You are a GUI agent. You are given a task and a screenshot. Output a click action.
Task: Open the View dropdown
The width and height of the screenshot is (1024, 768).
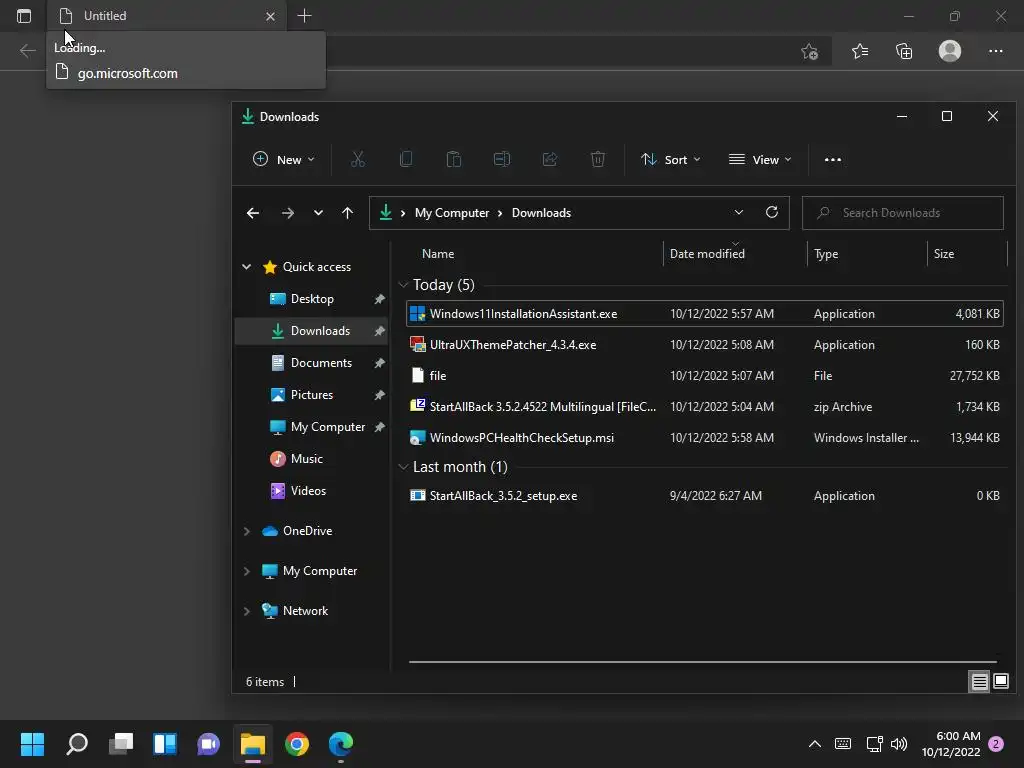pyautogui.click(x=760, y=159)
